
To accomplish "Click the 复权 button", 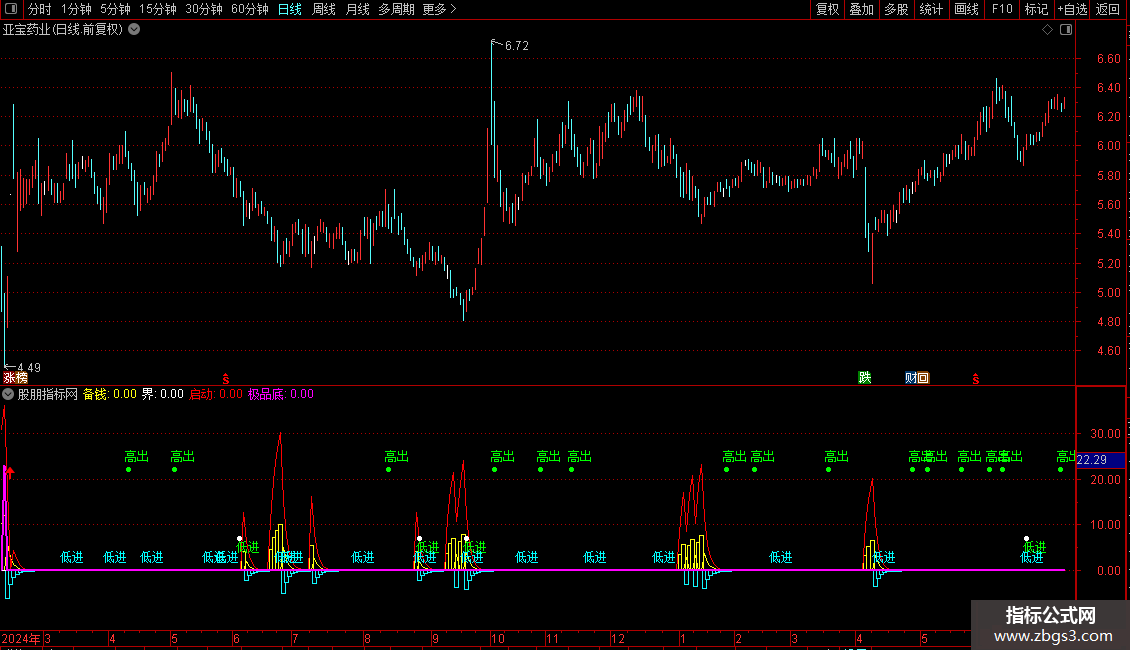I will [827, 9].
